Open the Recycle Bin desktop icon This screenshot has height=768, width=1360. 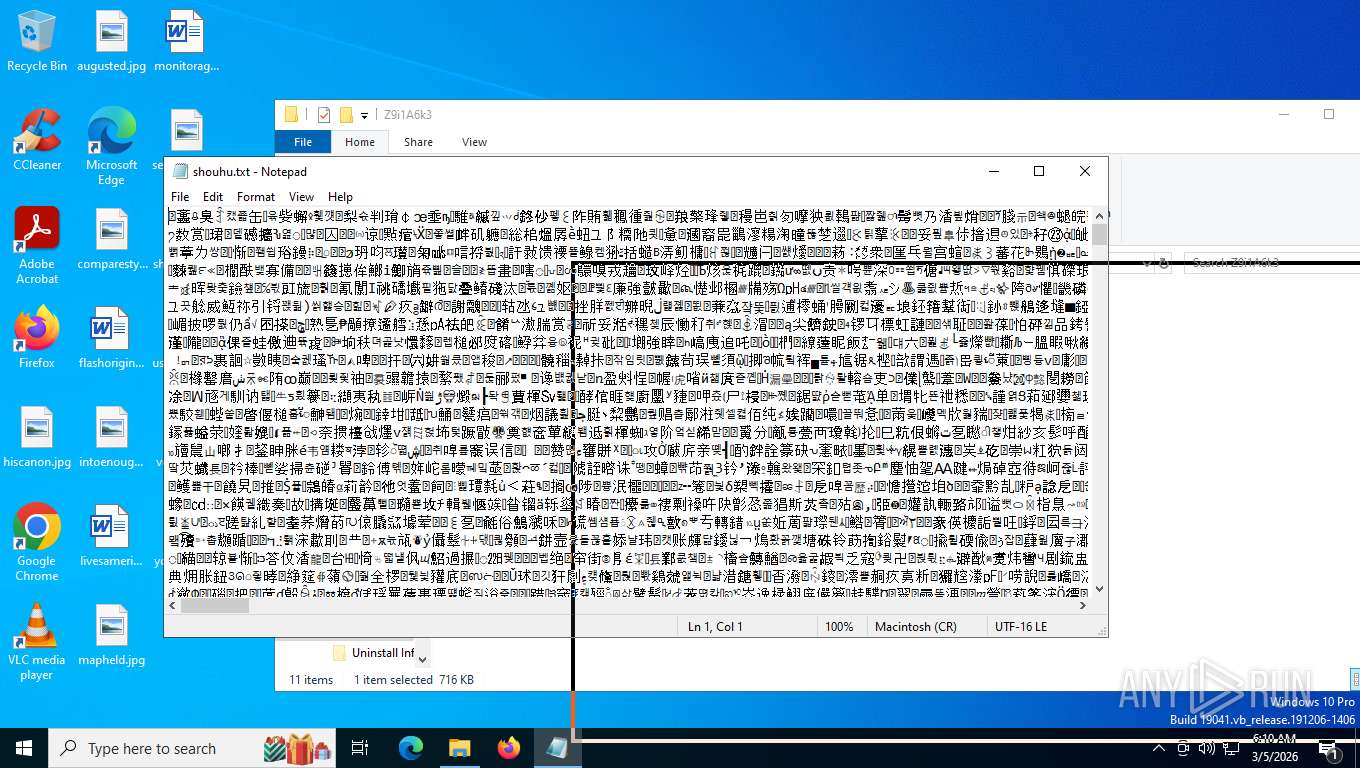[37, 41]
